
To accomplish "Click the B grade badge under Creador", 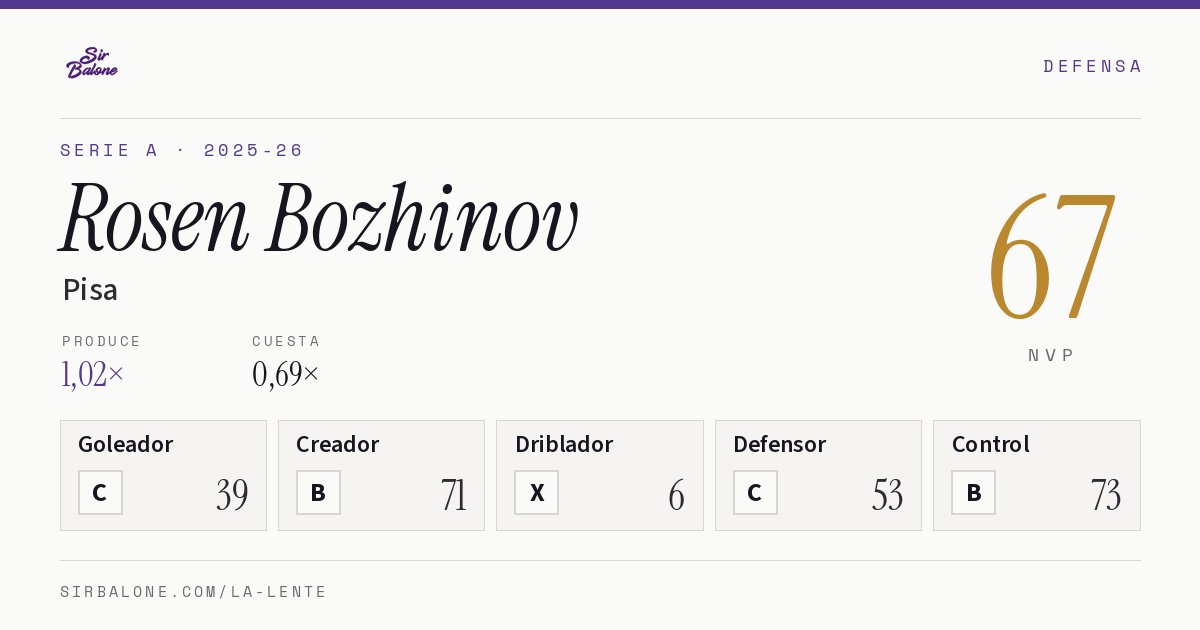I will [318, 493].
